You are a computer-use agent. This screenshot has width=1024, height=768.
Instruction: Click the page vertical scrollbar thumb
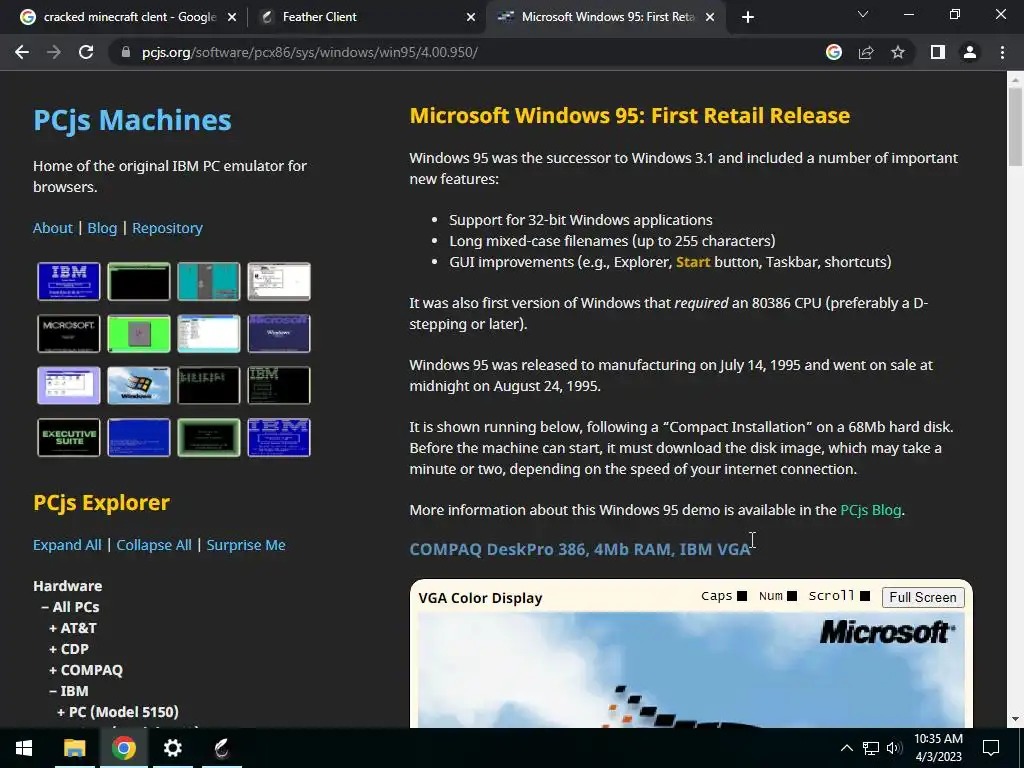(x=1015, y=127)
